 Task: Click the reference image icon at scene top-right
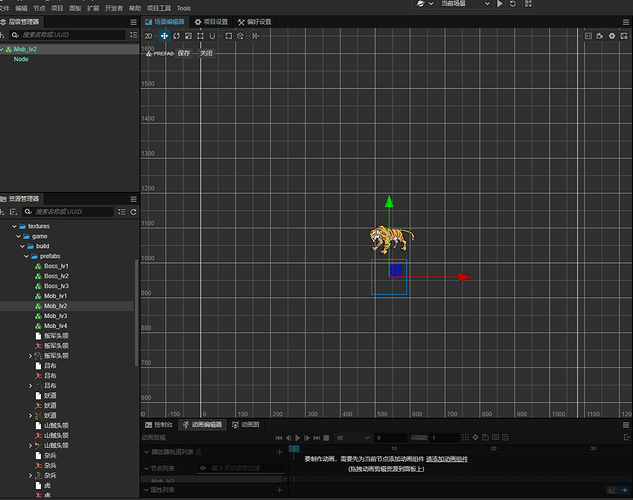coord(588,36)
